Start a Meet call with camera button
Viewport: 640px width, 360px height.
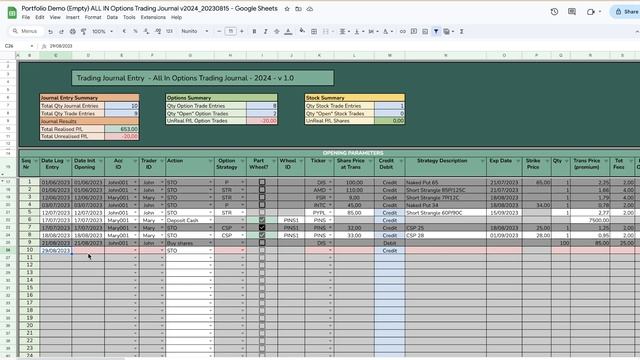pos(591,12)
